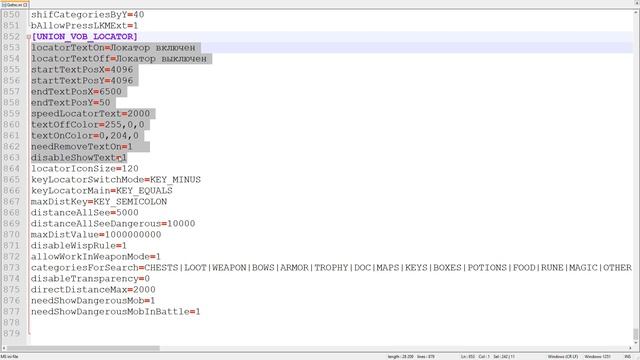Click the maxDistKey=KEY_SEMICOLON line

pyautogui.click(x=99, y=202)
